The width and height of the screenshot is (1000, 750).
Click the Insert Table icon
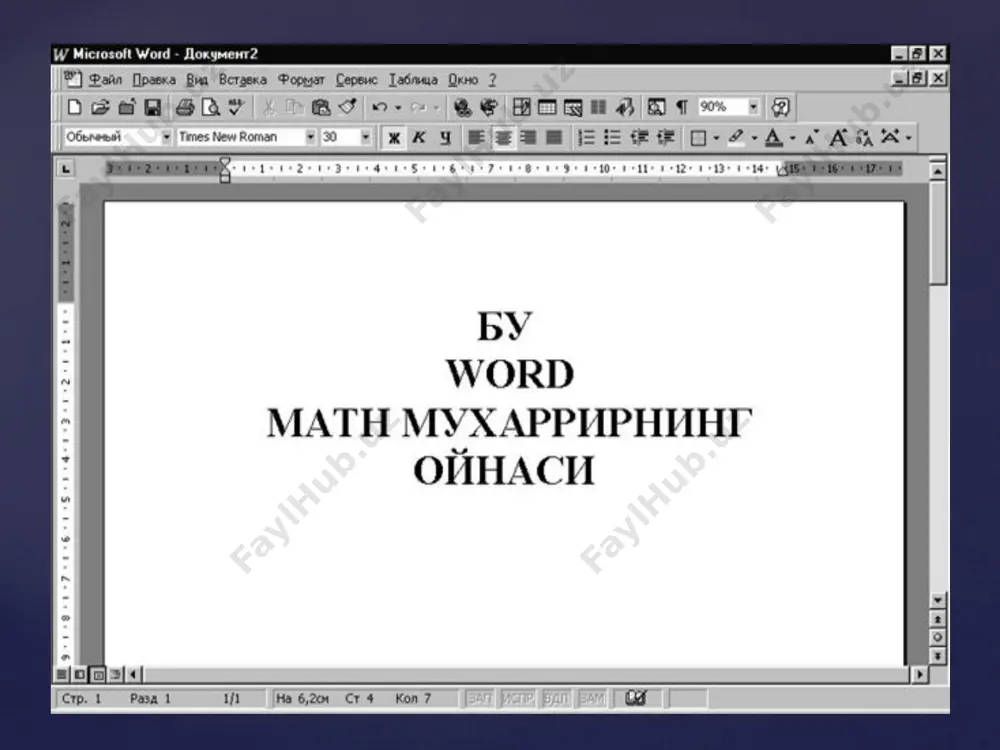point(547,107)
